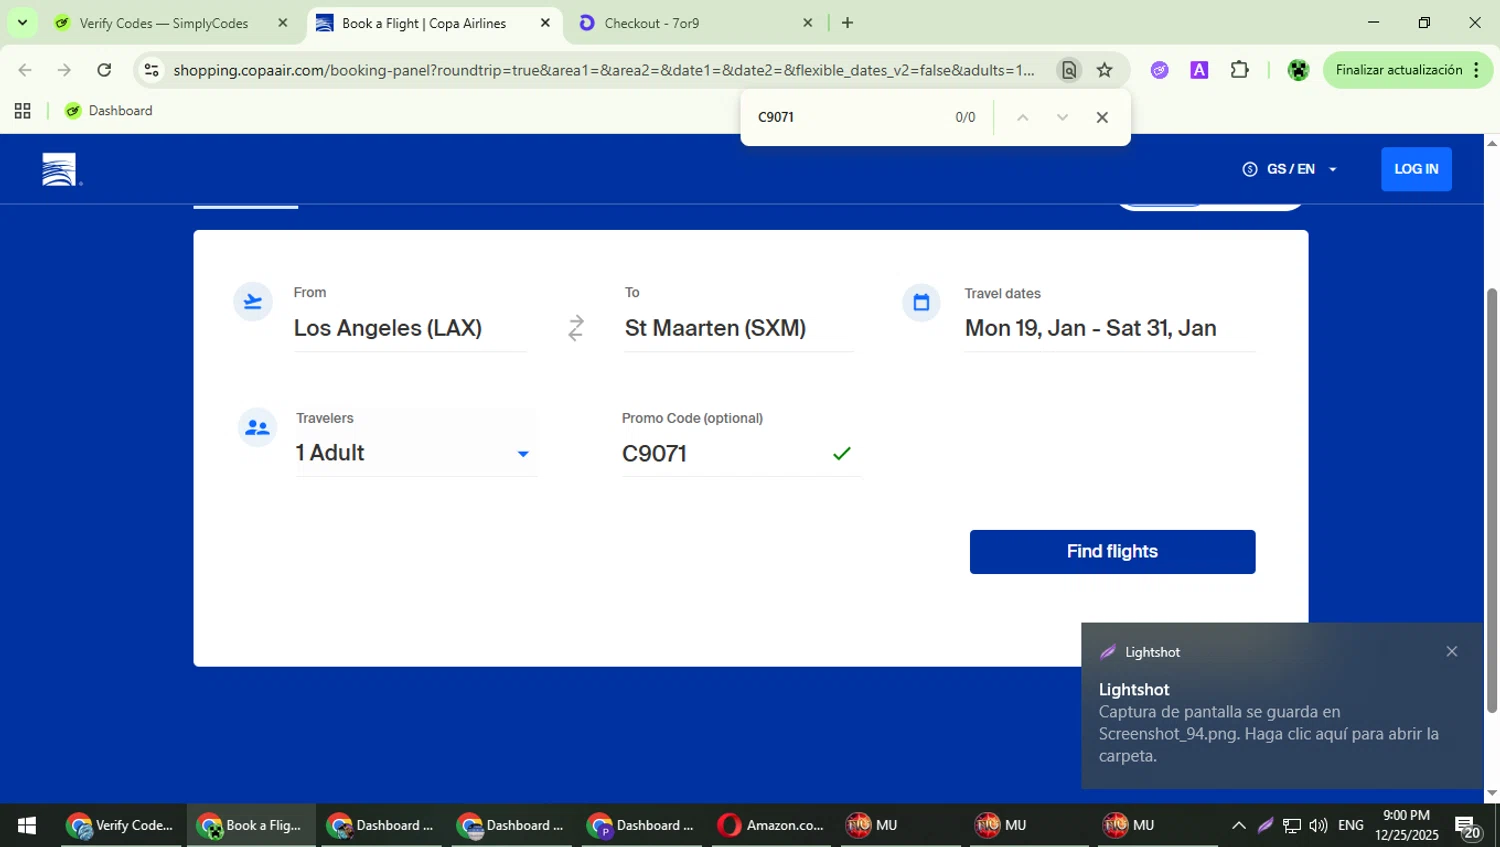Image resolution: width=1500 pixels, height=847 pixels.
Task: Click the green promo code checkmark
Action: (842, 453)
